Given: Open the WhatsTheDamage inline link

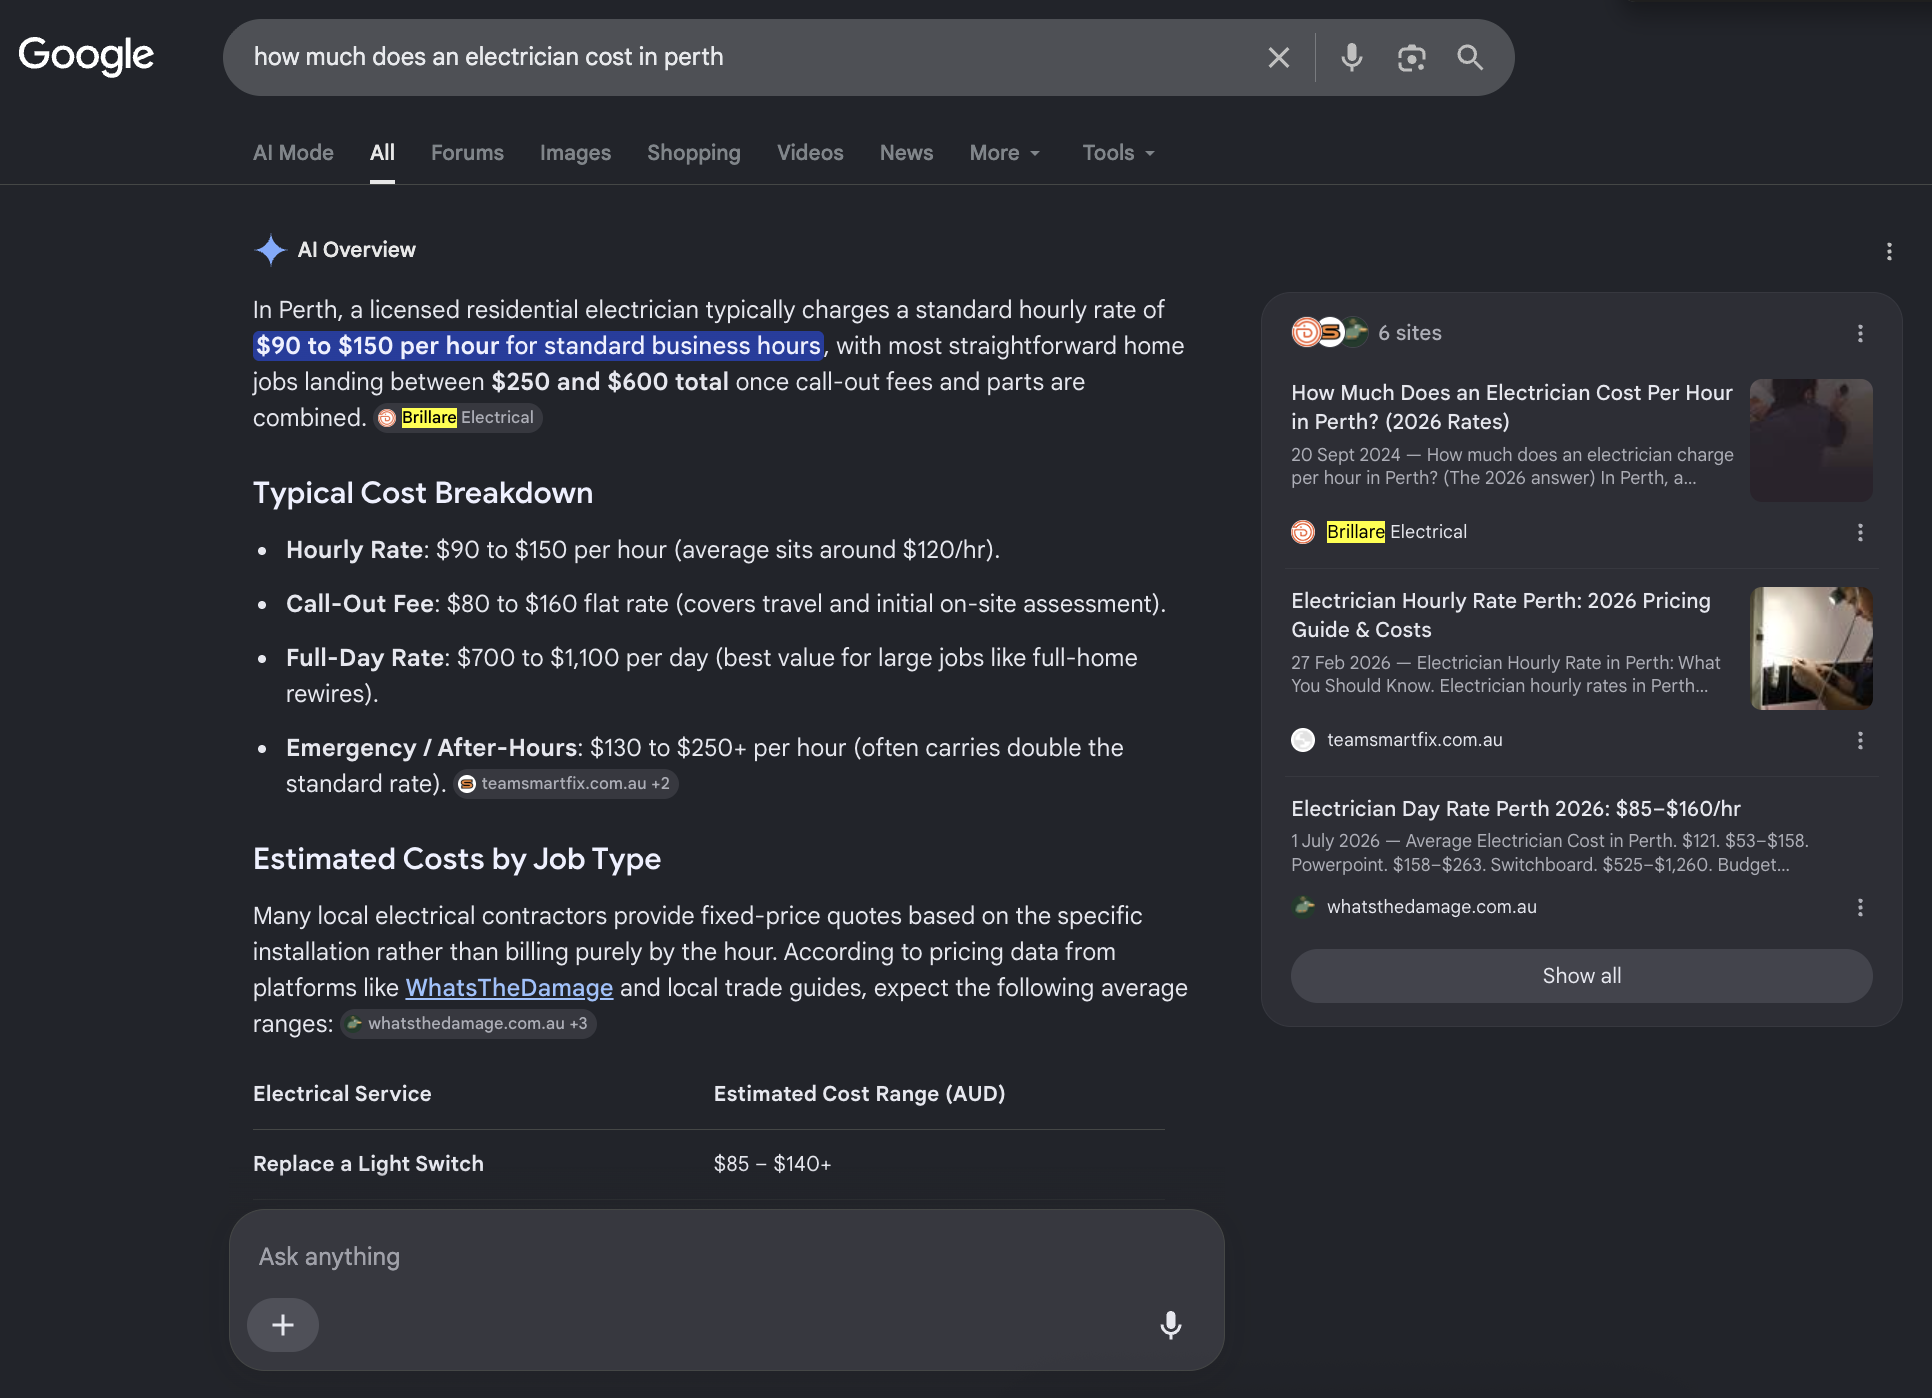Looking at the screenshot, I should (509, 988).
